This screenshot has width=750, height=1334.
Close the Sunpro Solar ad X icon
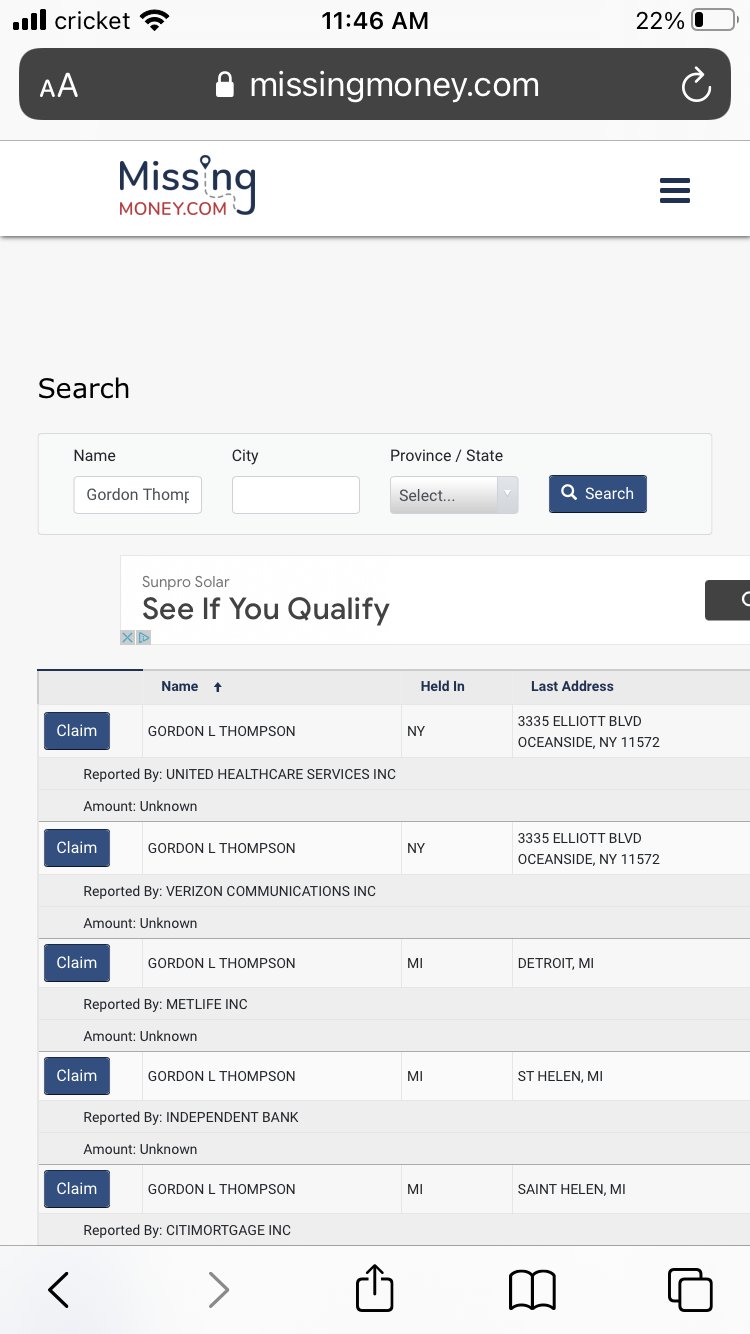coord(127,637)
